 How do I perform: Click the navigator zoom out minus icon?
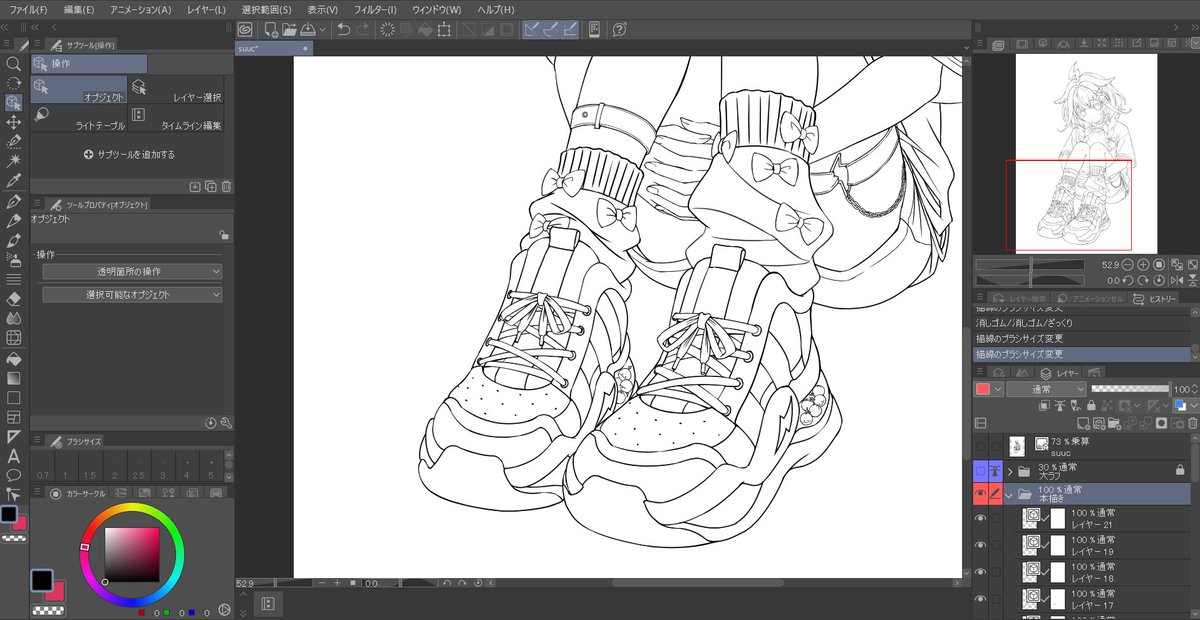click(x=1128, y=264)
